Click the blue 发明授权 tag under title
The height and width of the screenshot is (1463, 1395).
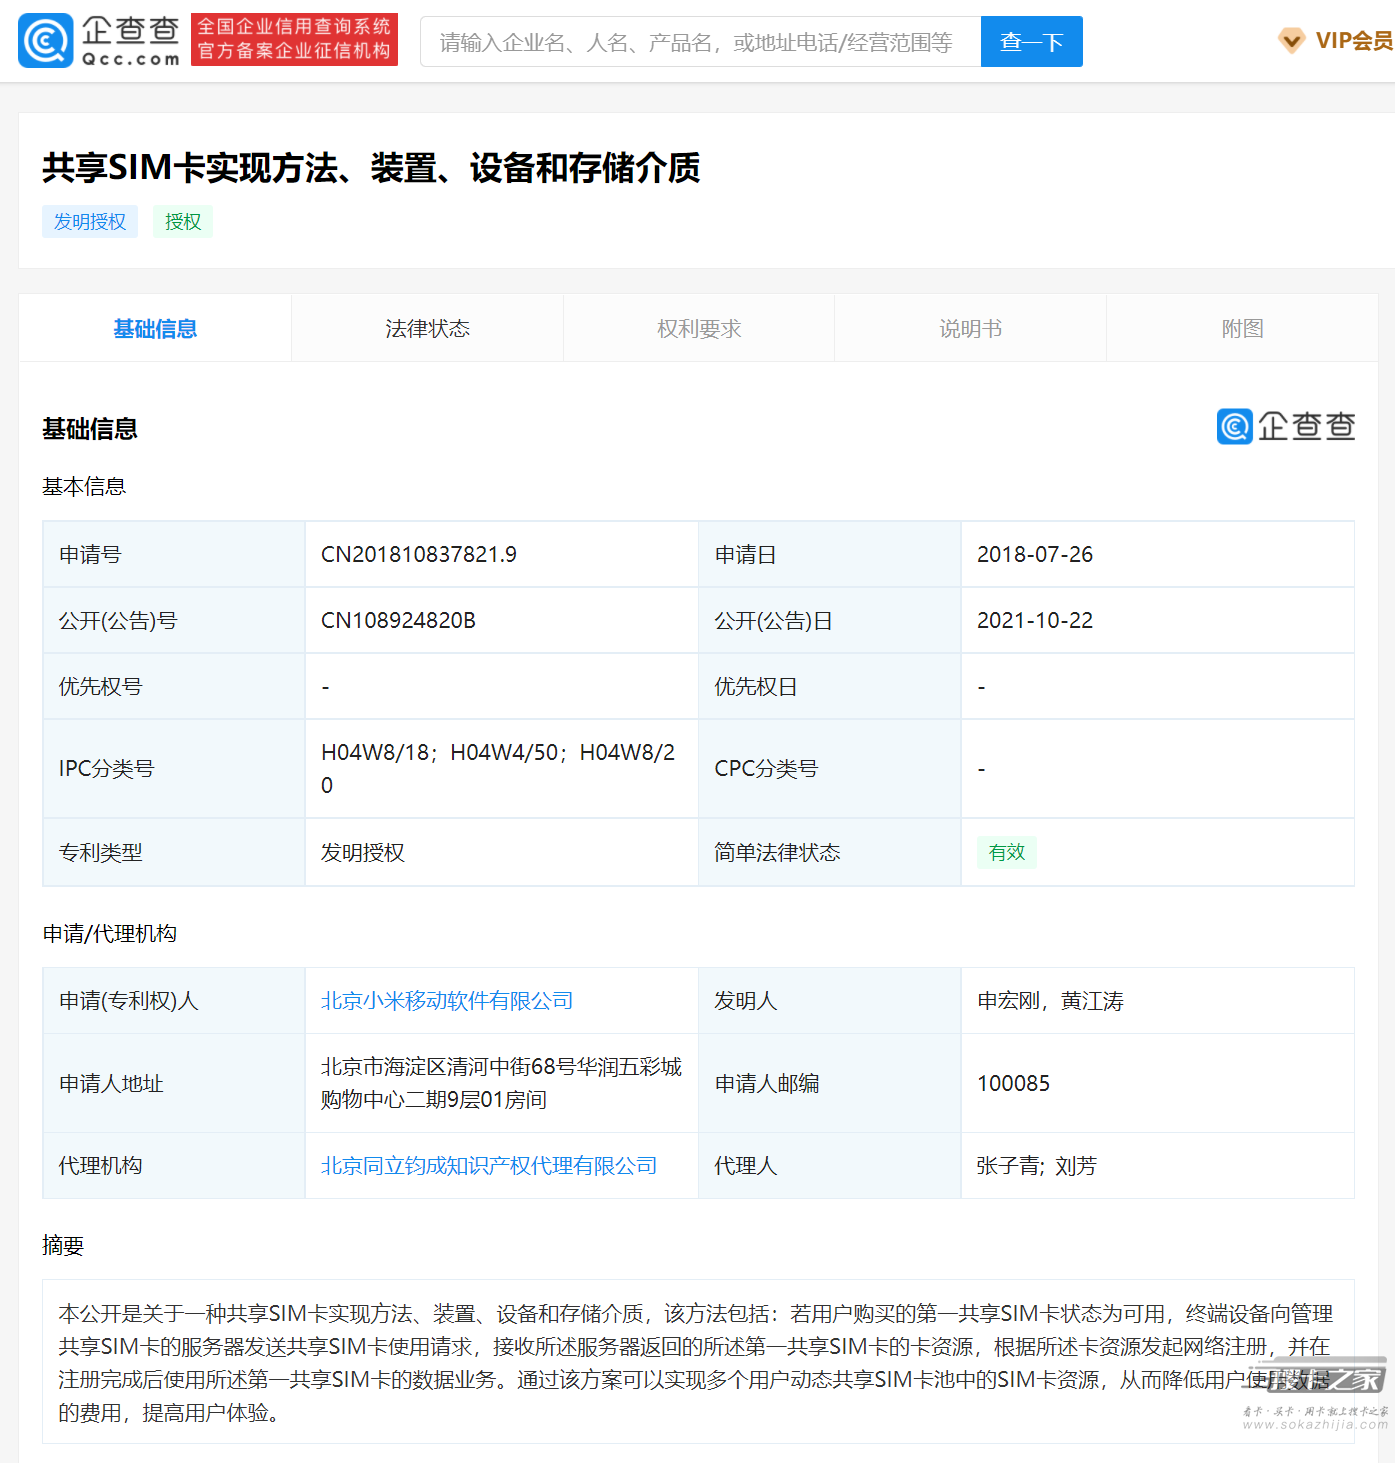pyautogui.click(x=90, y=222)
